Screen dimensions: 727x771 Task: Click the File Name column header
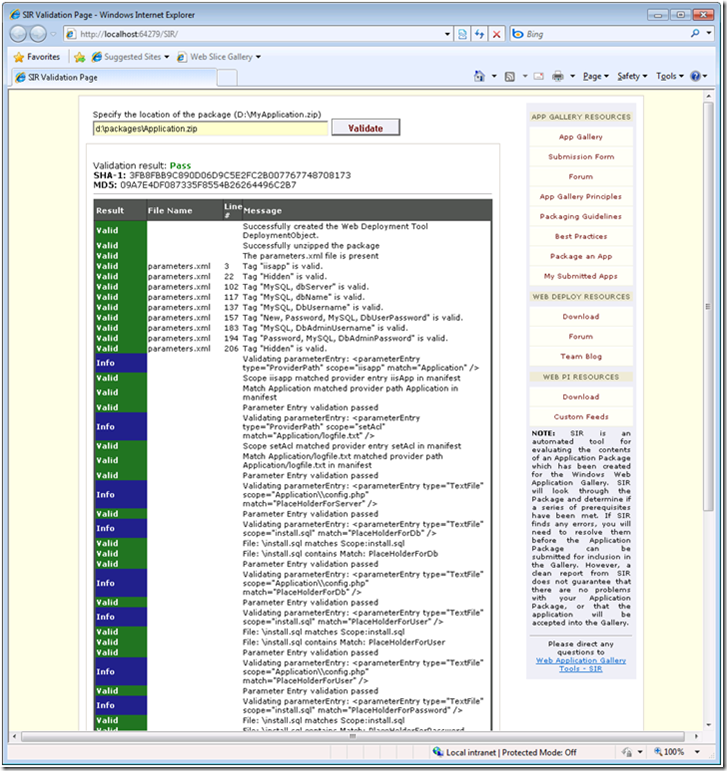(x=185, y=210)
